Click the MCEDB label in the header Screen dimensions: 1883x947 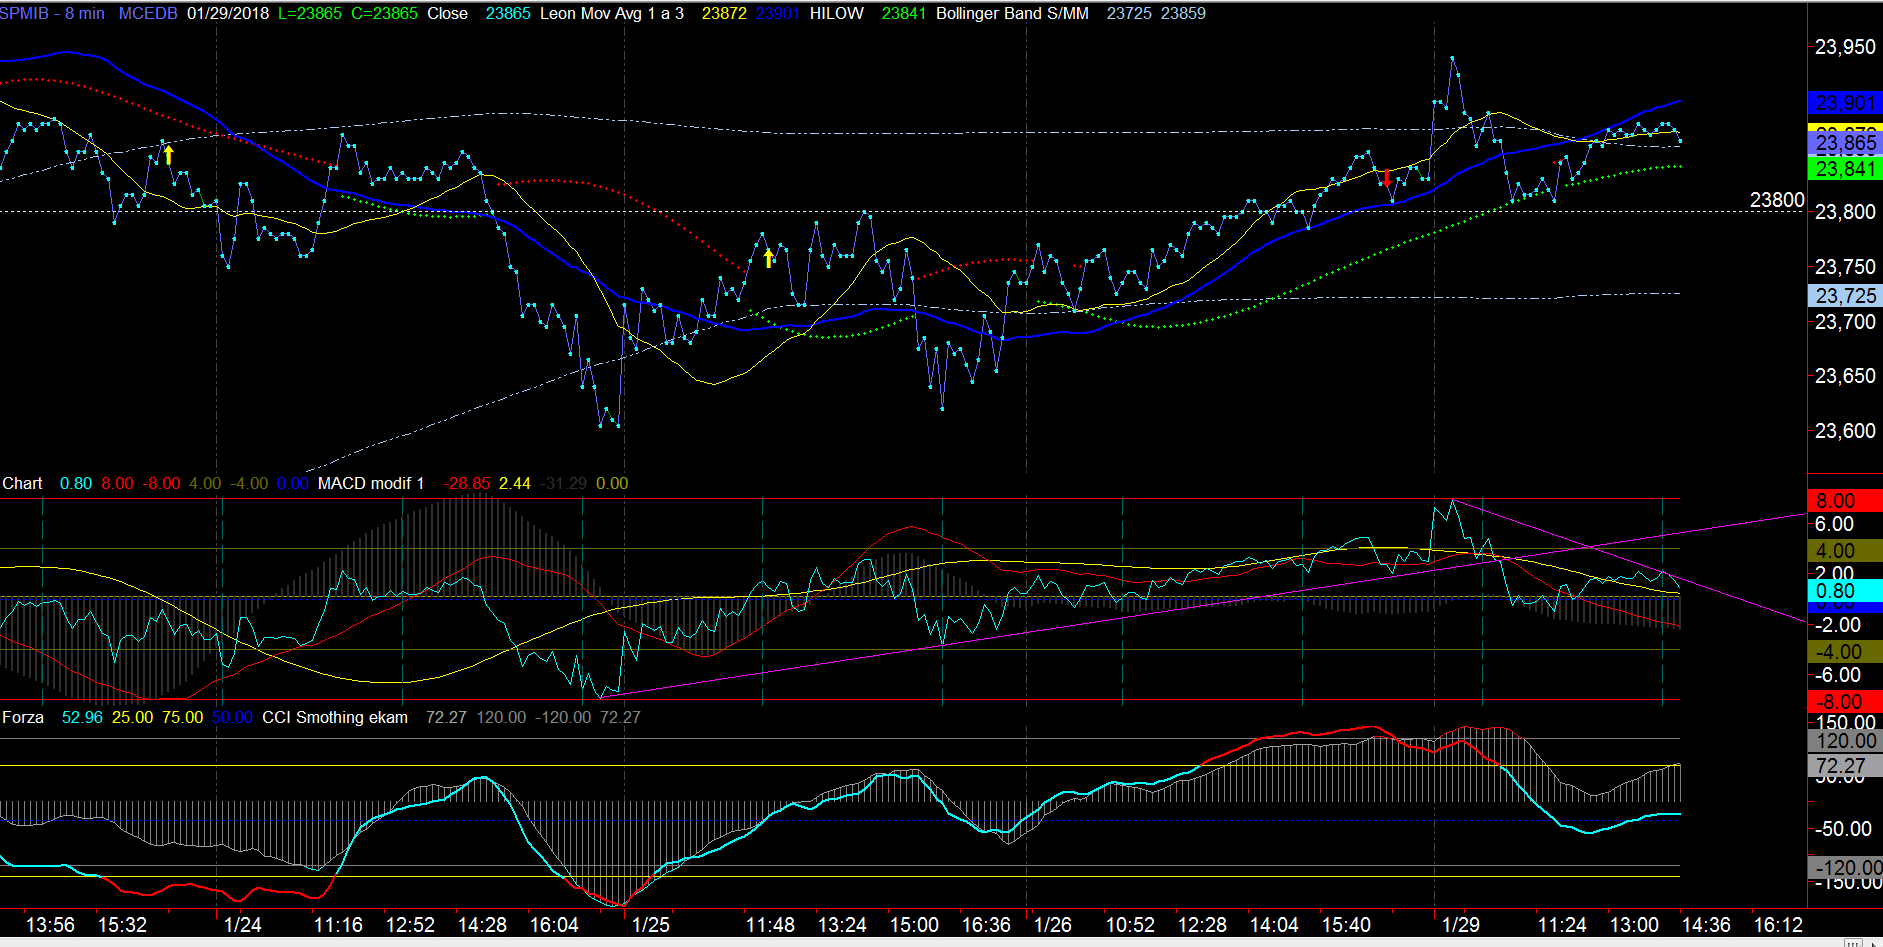pyautogui.click(x=148, y=14)
